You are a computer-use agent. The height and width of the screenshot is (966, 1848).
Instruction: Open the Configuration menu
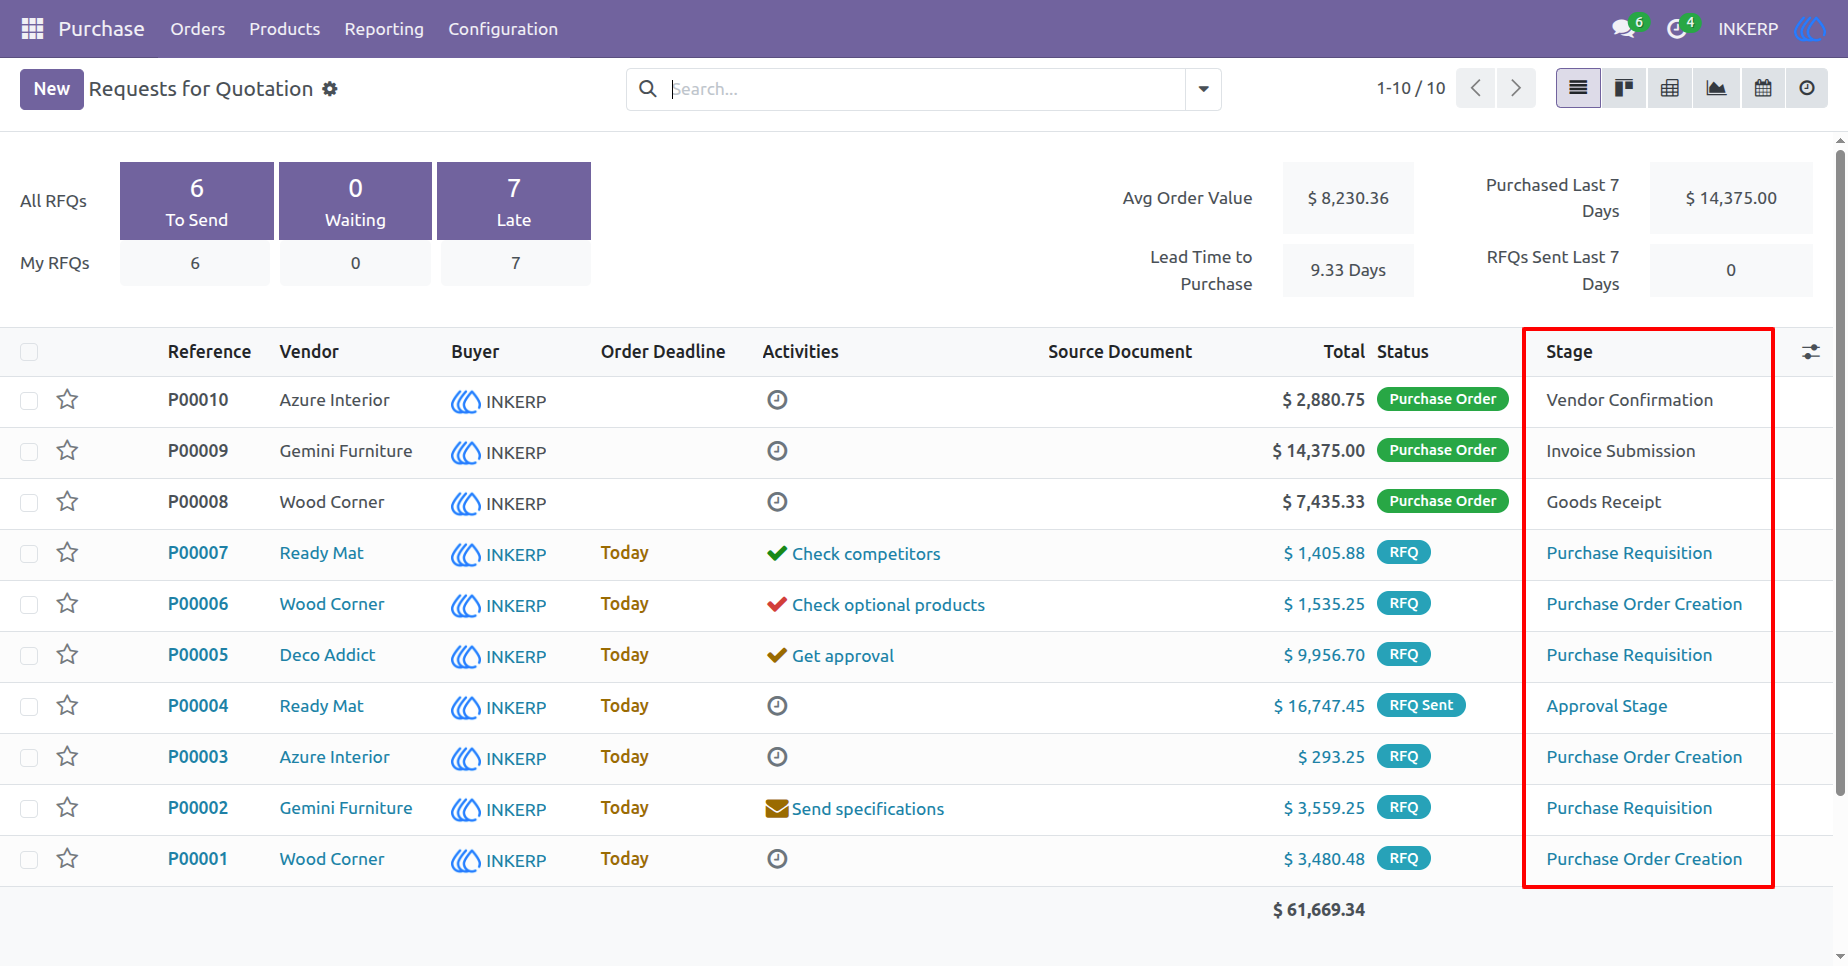click(503, 29)
